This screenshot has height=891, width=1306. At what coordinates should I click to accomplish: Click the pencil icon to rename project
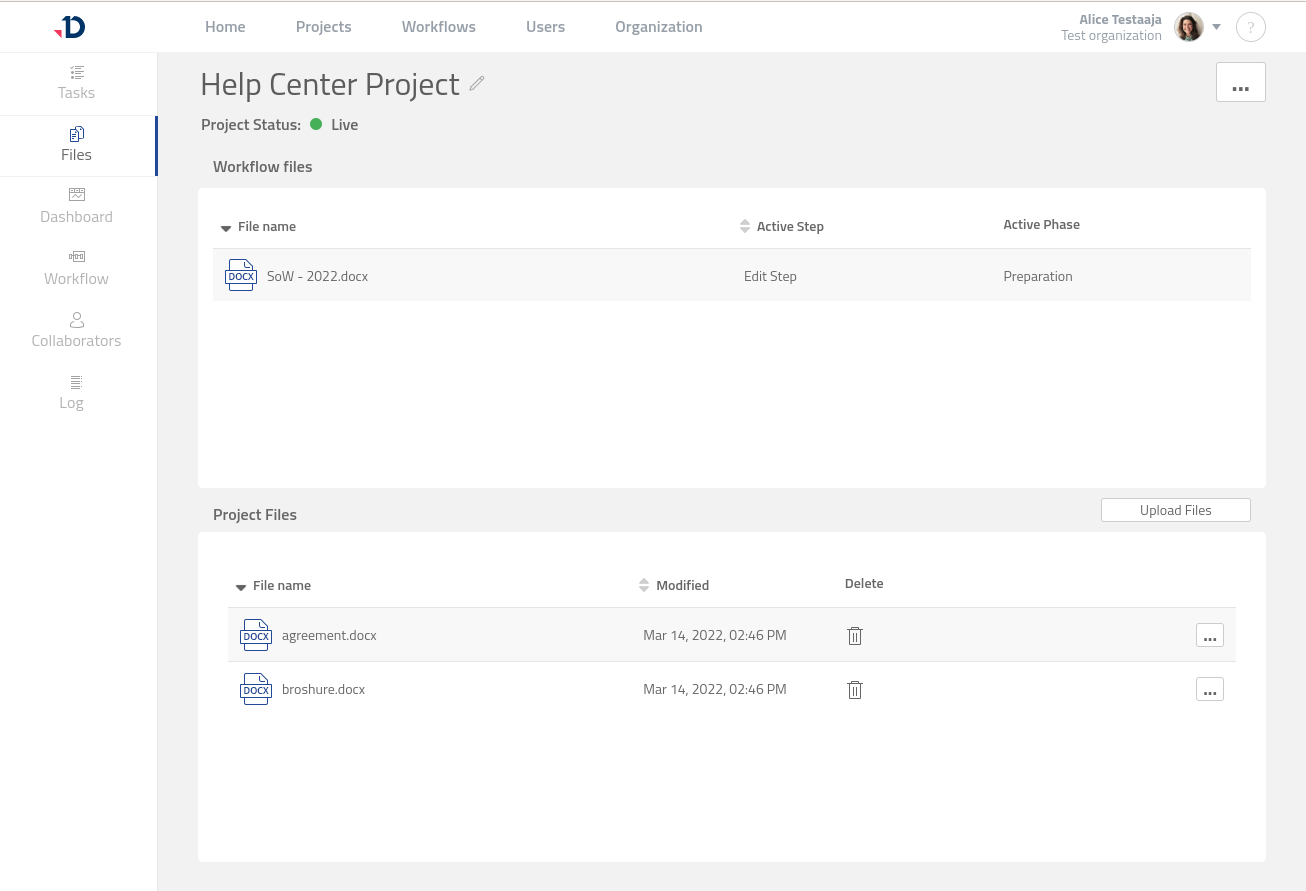tap(477, 84)
